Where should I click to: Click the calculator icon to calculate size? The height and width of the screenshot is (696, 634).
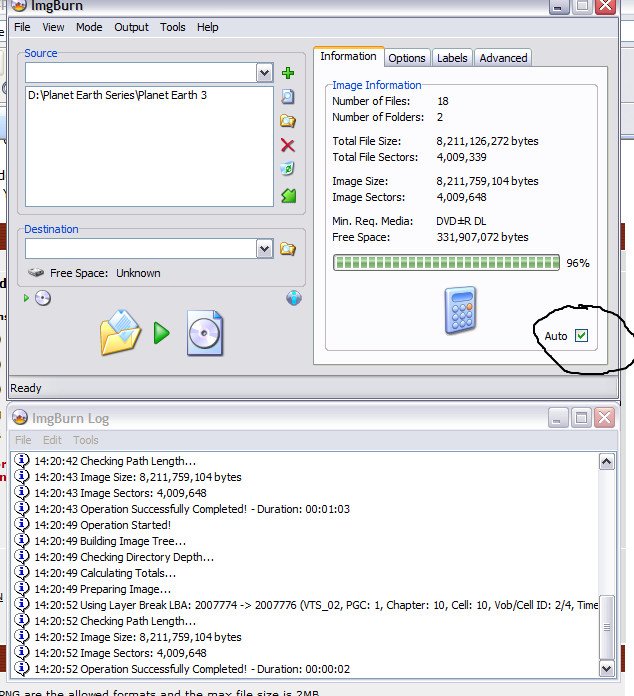point(460,310)
